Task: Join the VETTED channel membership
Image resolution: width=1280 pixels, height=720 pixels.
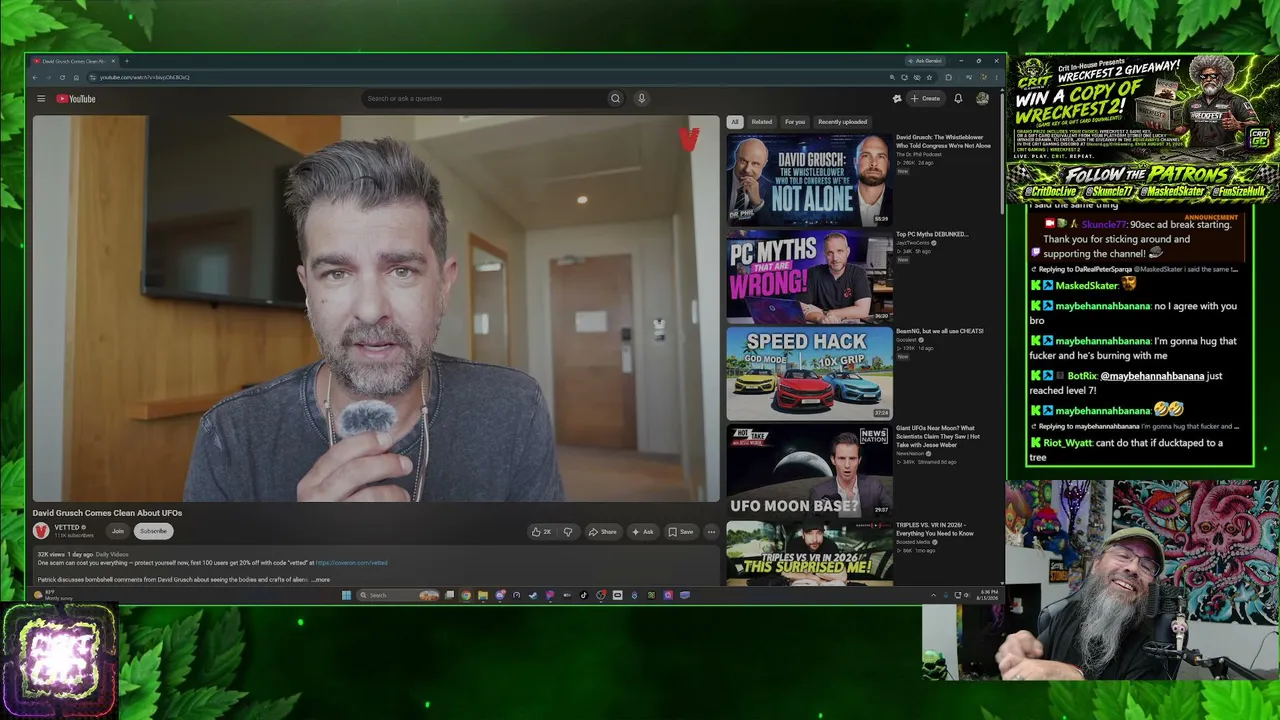Action: coord(118,531)
